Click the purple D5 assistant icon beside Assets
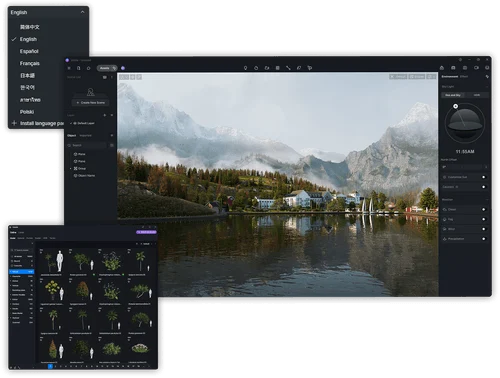 [x=123, y=68]
